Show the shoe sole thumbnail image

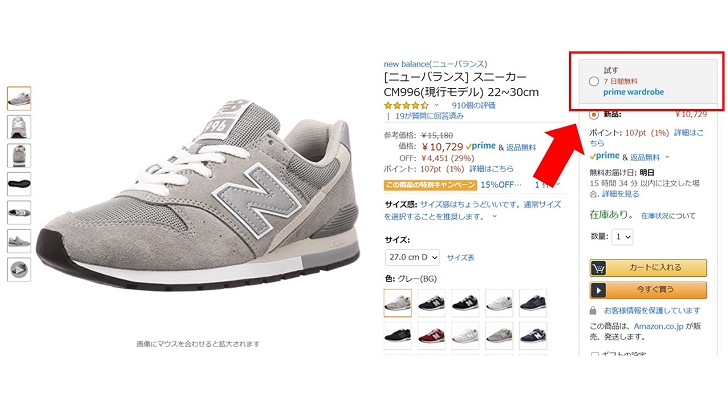[x=19, y=184]
